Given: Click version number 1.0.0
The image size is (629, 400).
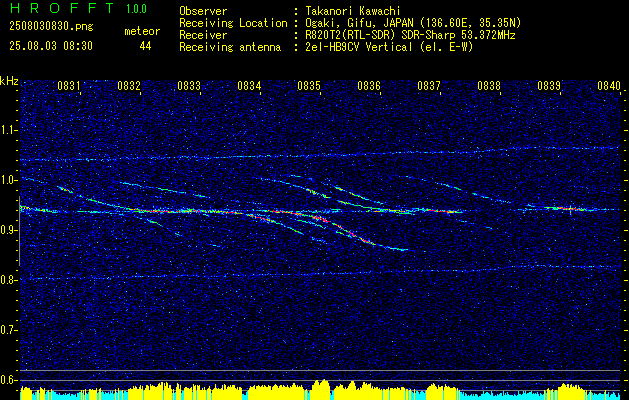Looking at the screenshot, I should click(136, 9).
